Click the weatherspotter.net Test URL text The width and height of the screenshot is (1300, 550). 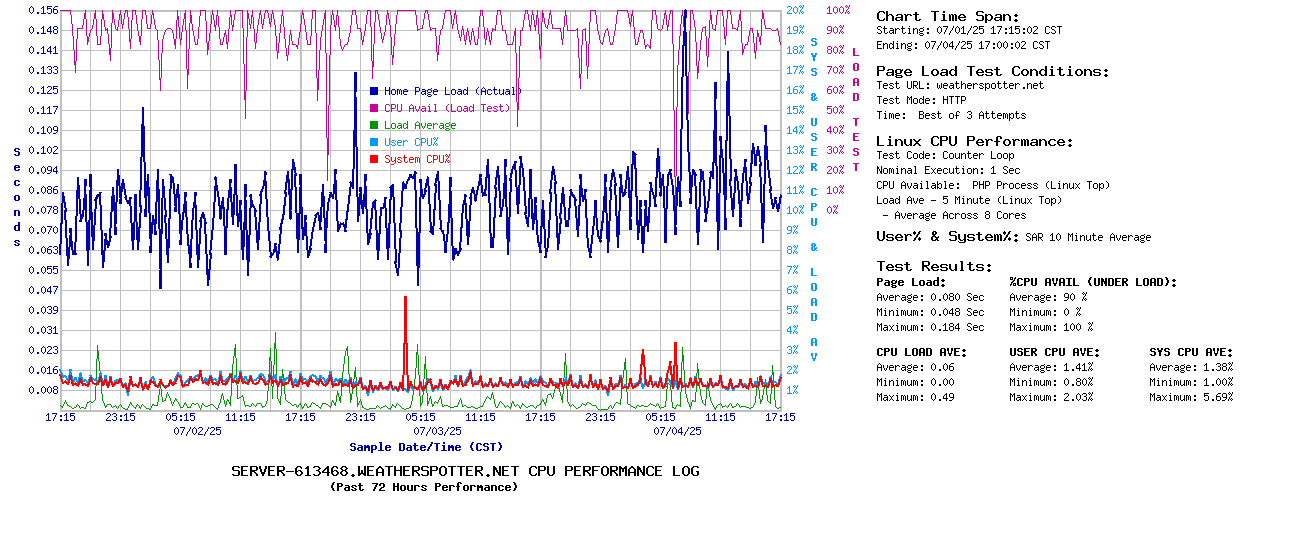point(989,86)
